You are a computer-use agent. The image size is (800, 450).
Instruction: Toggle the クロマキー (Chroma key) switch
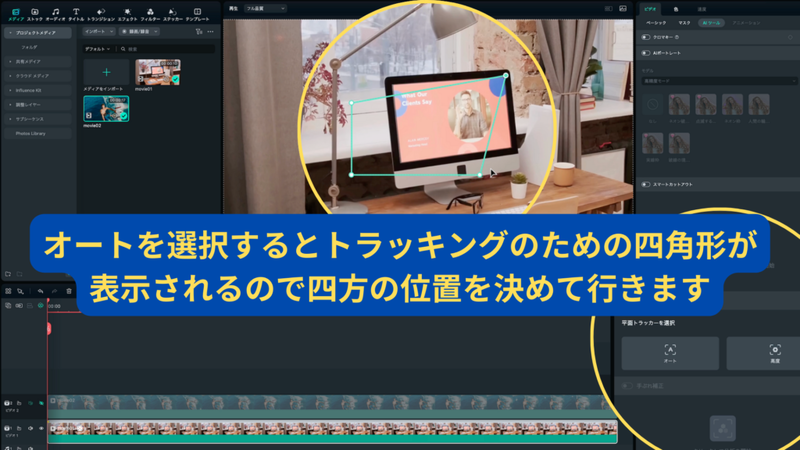(646, 37)
